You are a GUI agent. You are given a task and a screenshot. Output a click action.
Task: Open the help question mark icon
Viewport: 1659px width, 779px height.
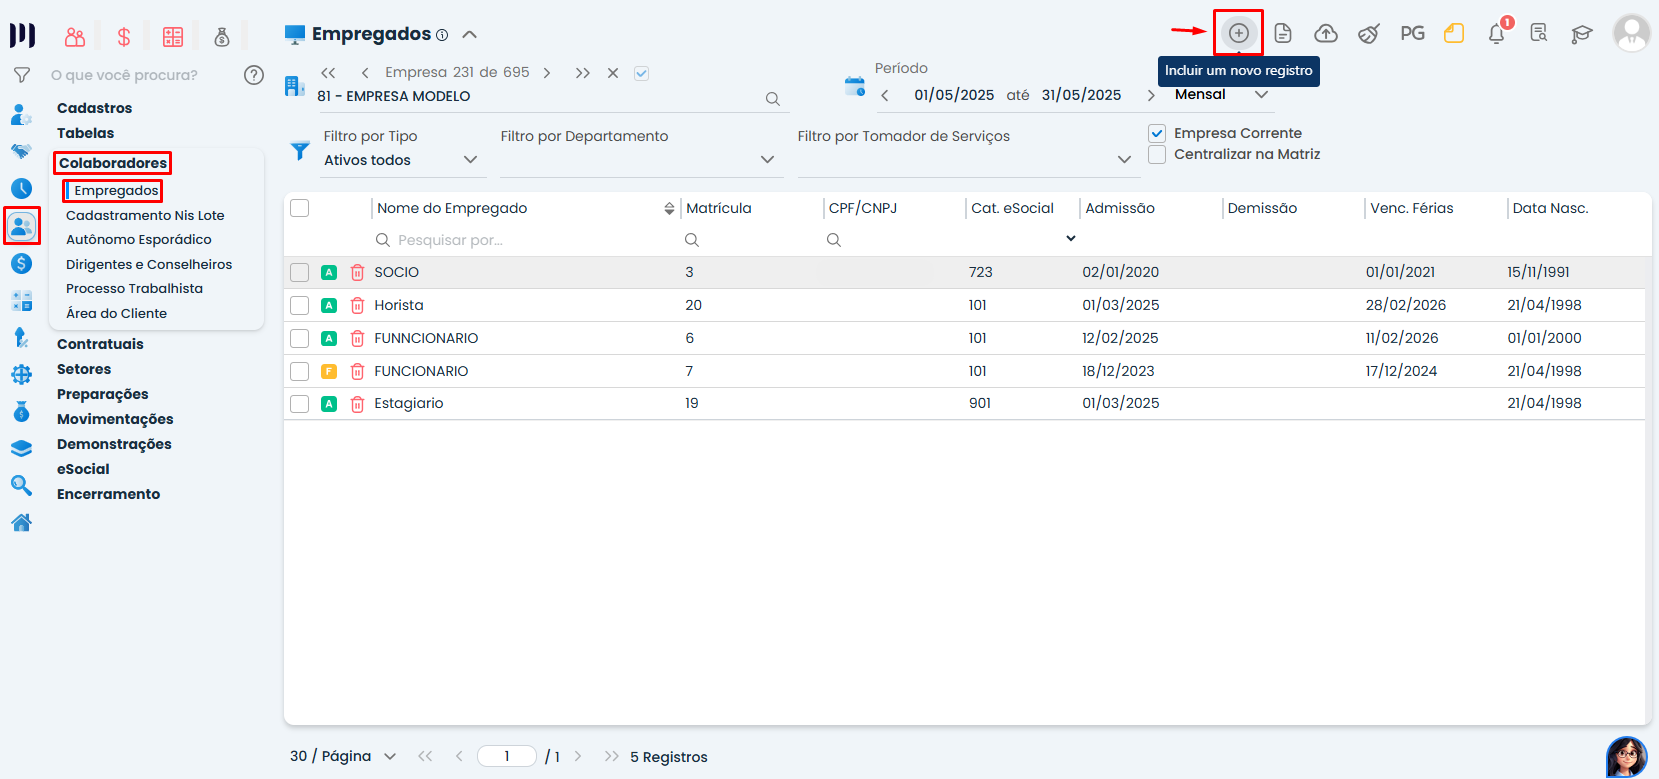pyautogui.click(x=254, y=75)
